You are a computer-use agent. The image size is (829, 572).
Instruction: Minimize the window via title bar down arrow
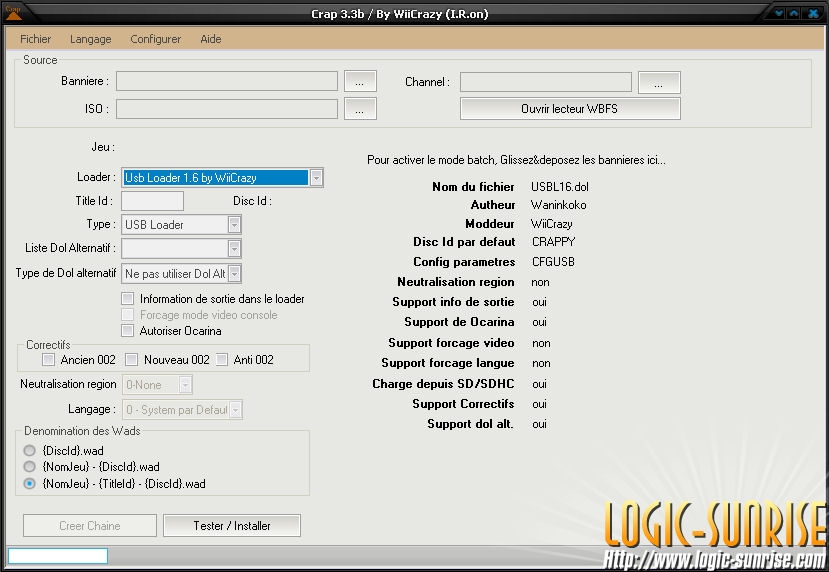click(779, 13)
